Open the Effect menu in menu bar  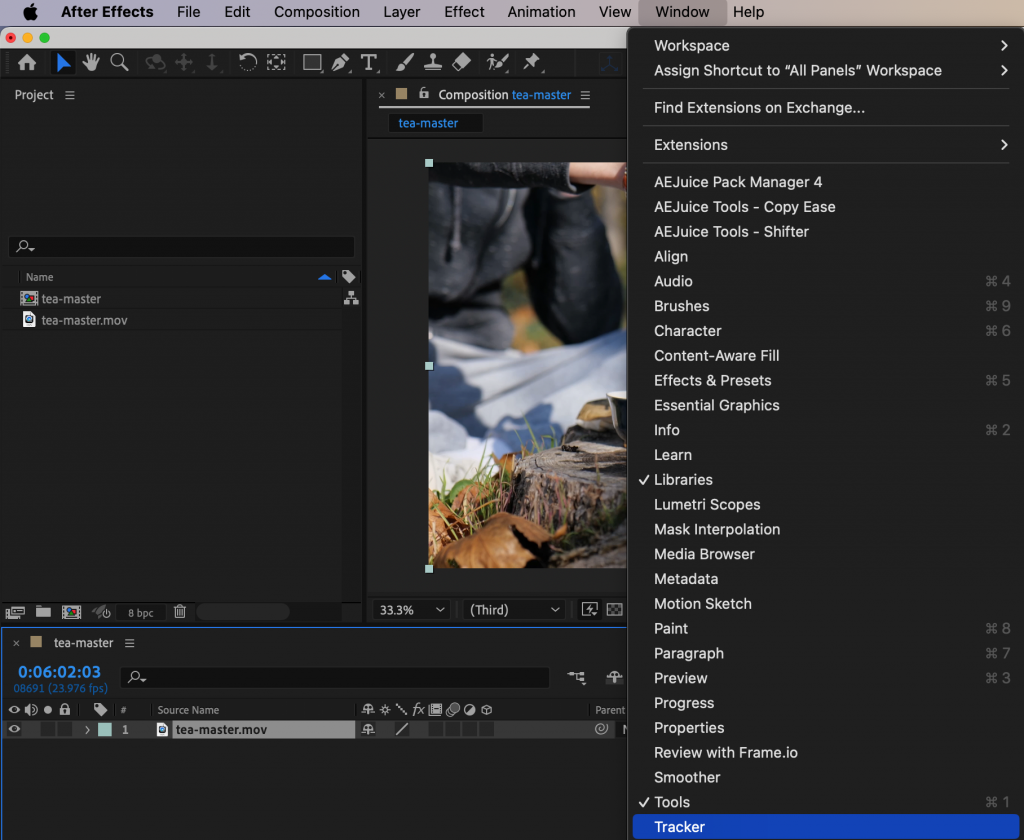click(464, 12)
